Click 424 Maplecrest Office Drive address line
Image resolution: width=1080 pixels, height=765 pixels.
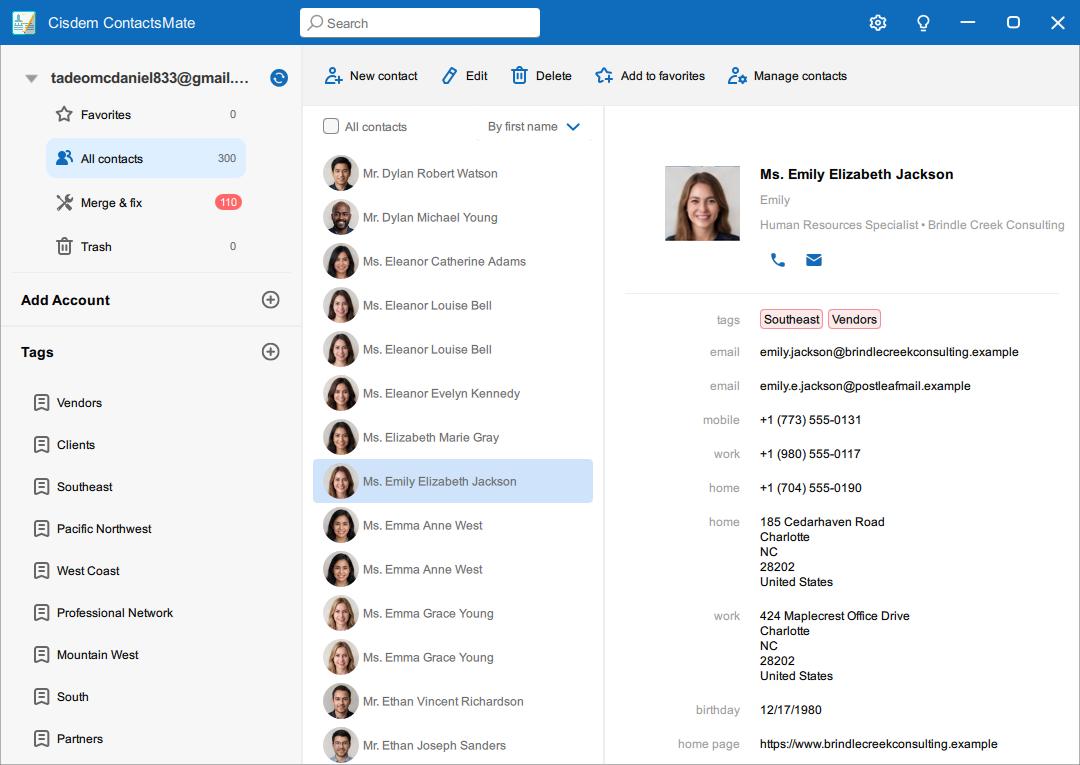tap(834, 616)
